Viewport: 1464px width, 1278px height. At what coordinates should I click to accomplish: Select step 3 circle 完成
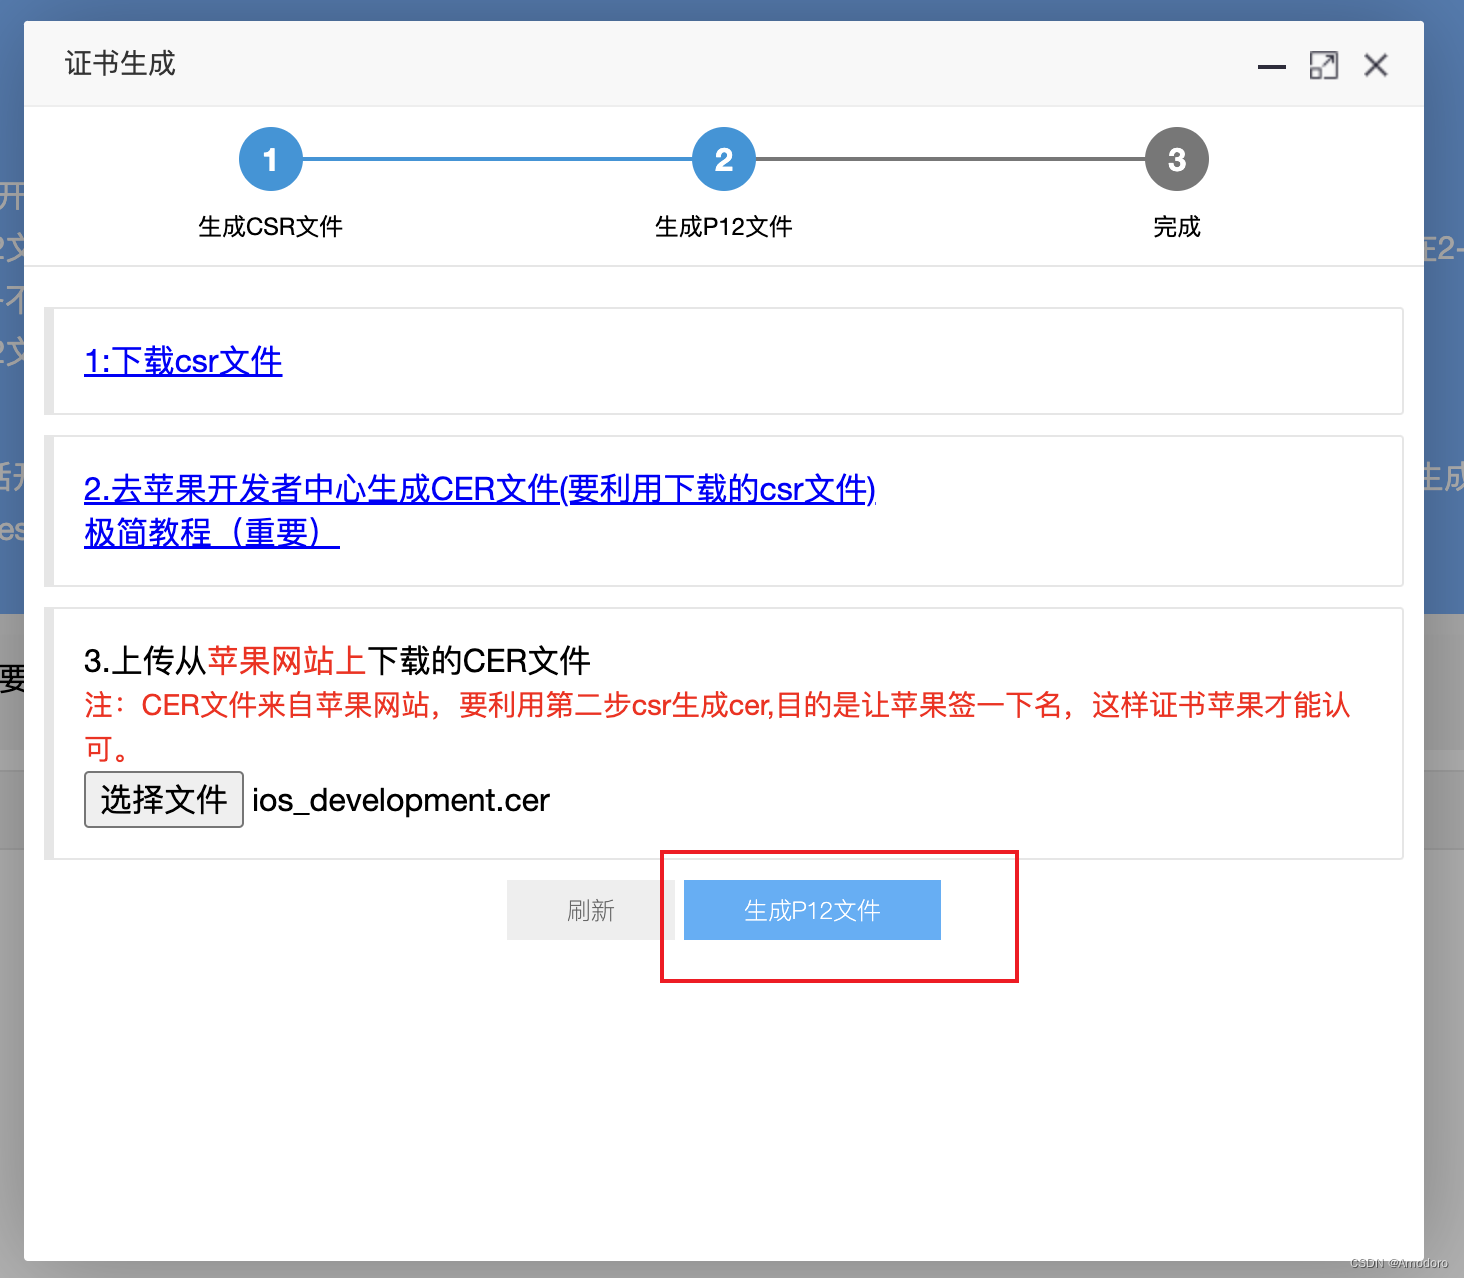coord(1177,159)
